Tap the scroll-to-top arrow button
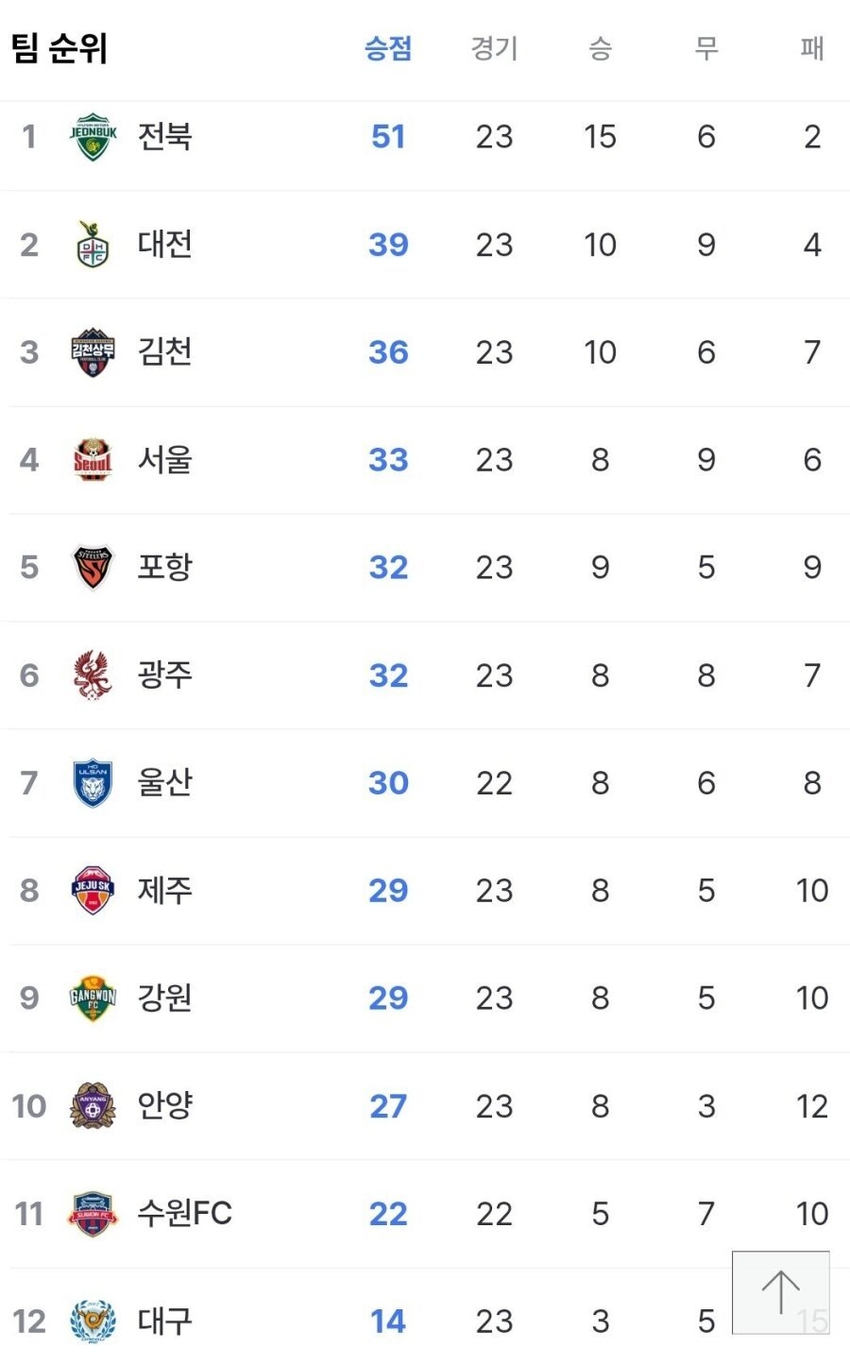The width and height of the screenshot is (850, 1365). click(781, 1292)
